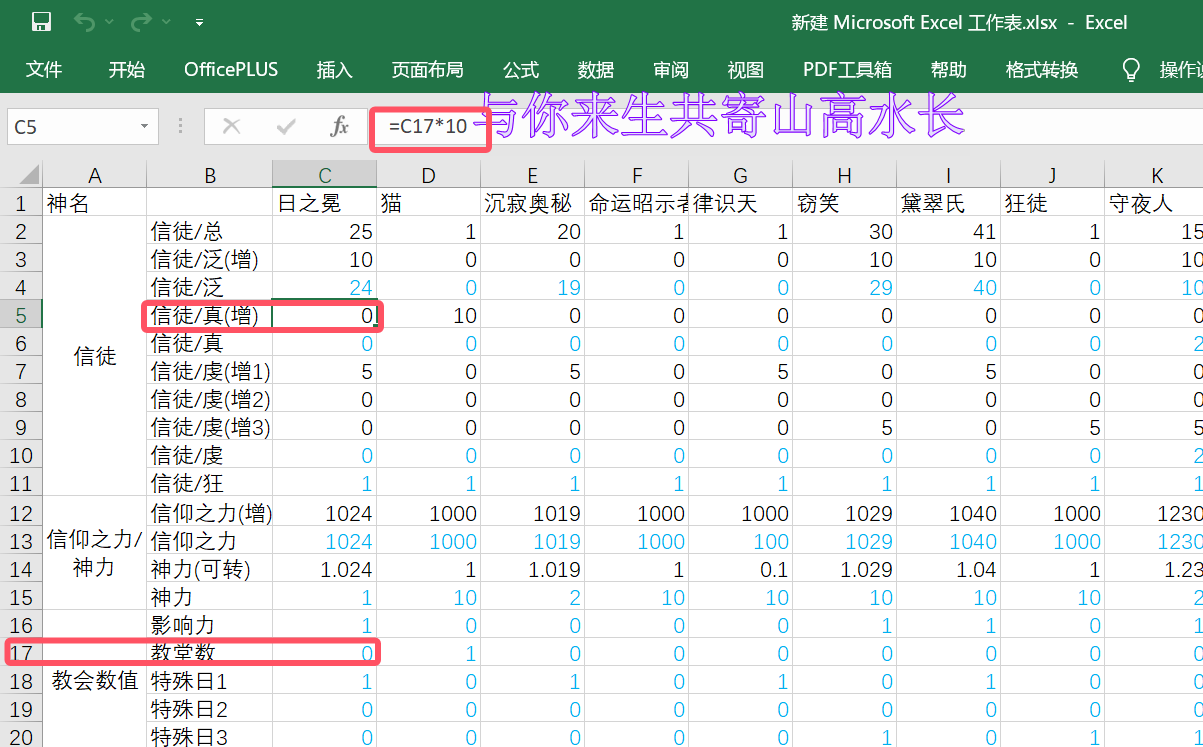The width and height of the screenshot is (1203, 747).
Task: Open Customize Quick Access Toolbar dropdown
Action: (200, 22)
